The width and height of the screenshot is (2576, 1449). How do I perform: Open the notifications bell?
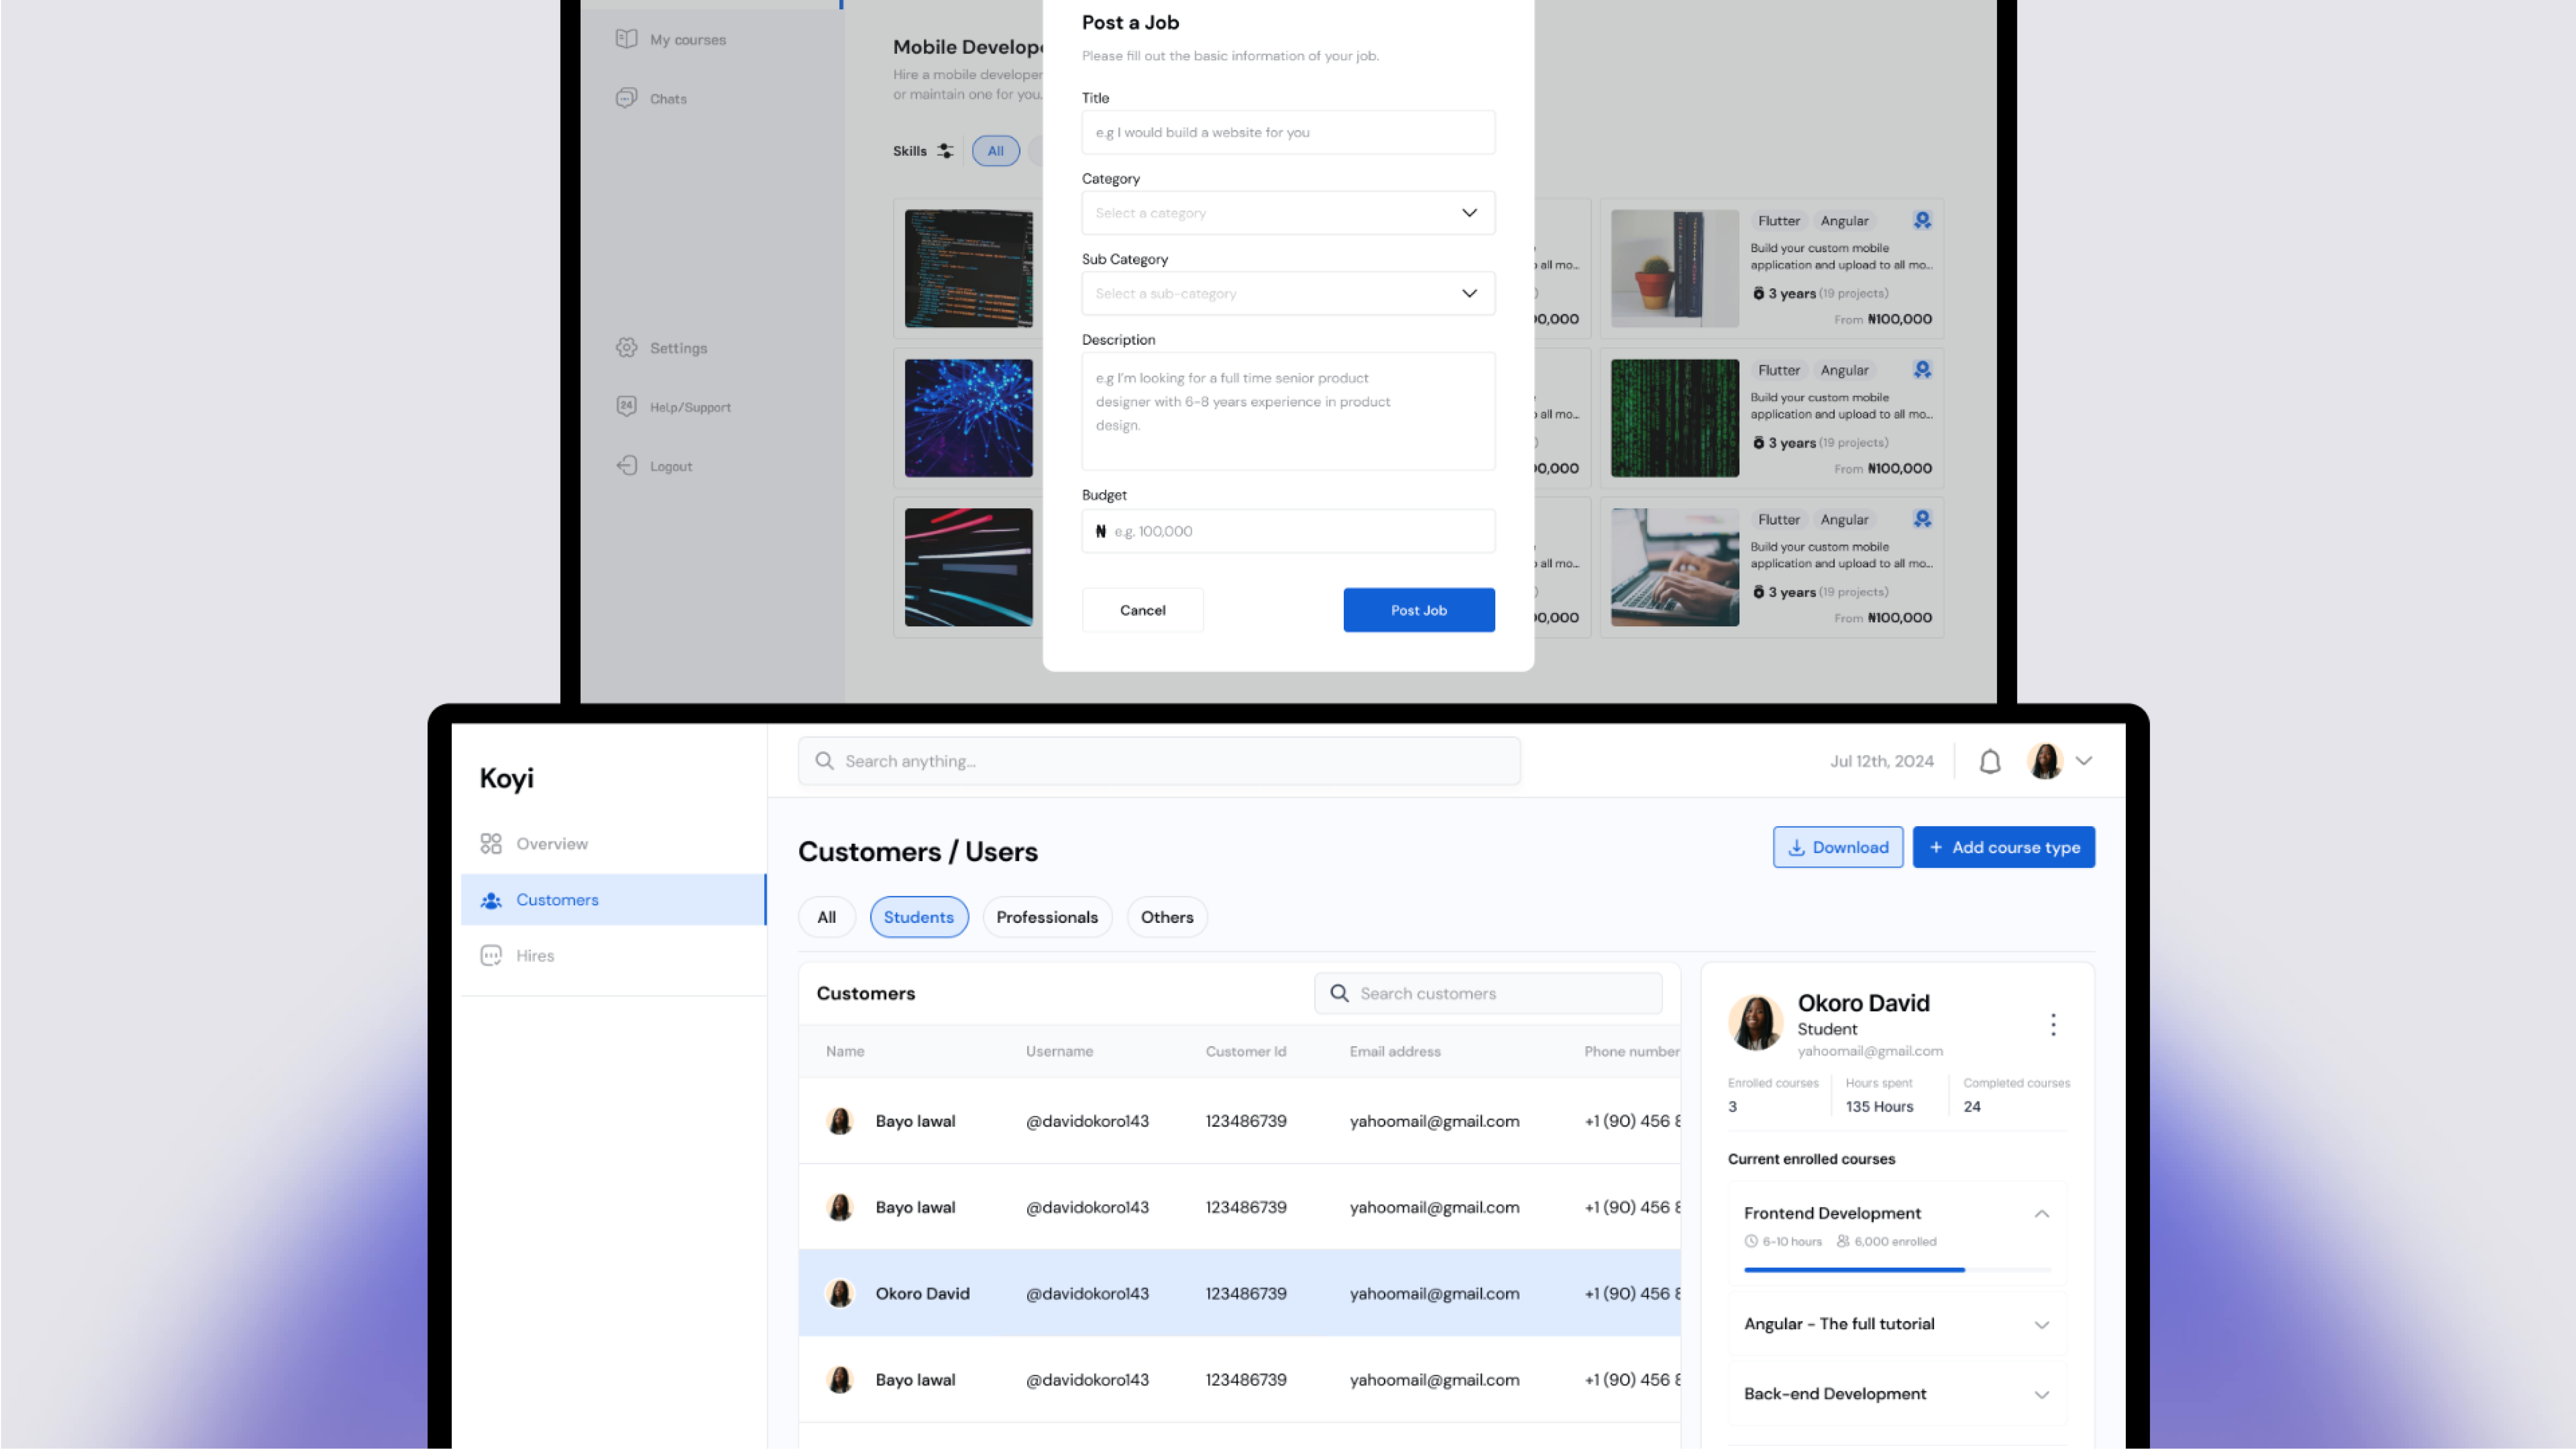point(1990,762)
